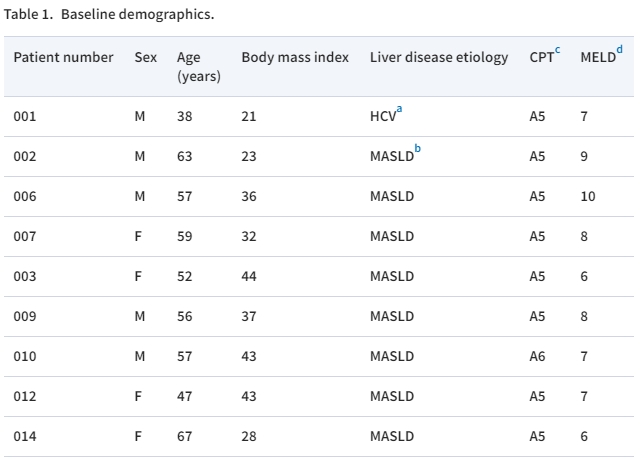Select MELD value 9 for patient 002
This screenshot has width=642, height=462.
pos(583,156)
